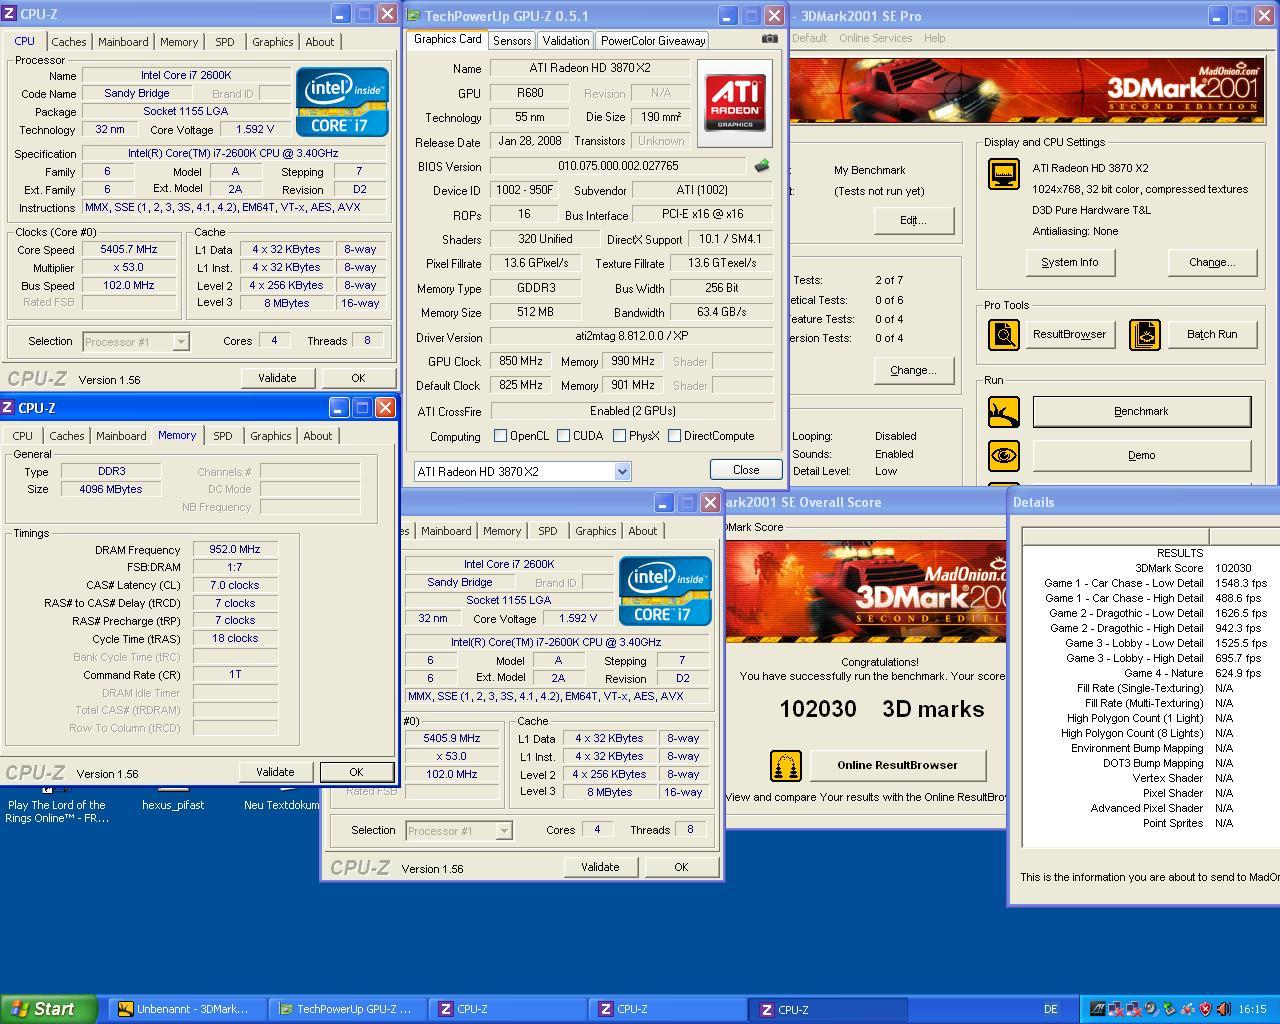Click Validate in the top-left CPU-Z window

277,378
